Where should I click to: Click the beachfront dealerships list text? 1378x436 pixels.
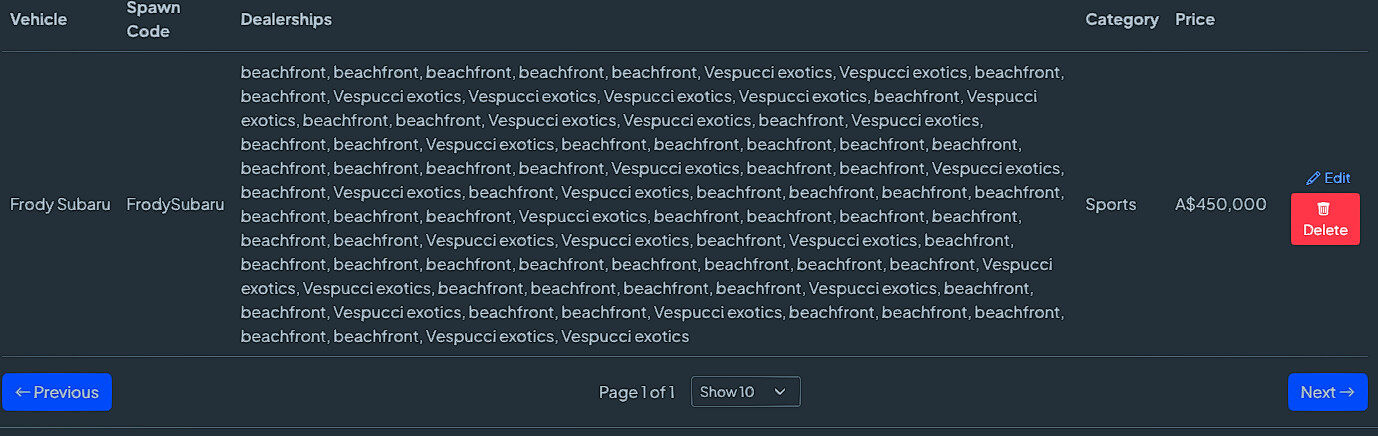pos(653,204)
